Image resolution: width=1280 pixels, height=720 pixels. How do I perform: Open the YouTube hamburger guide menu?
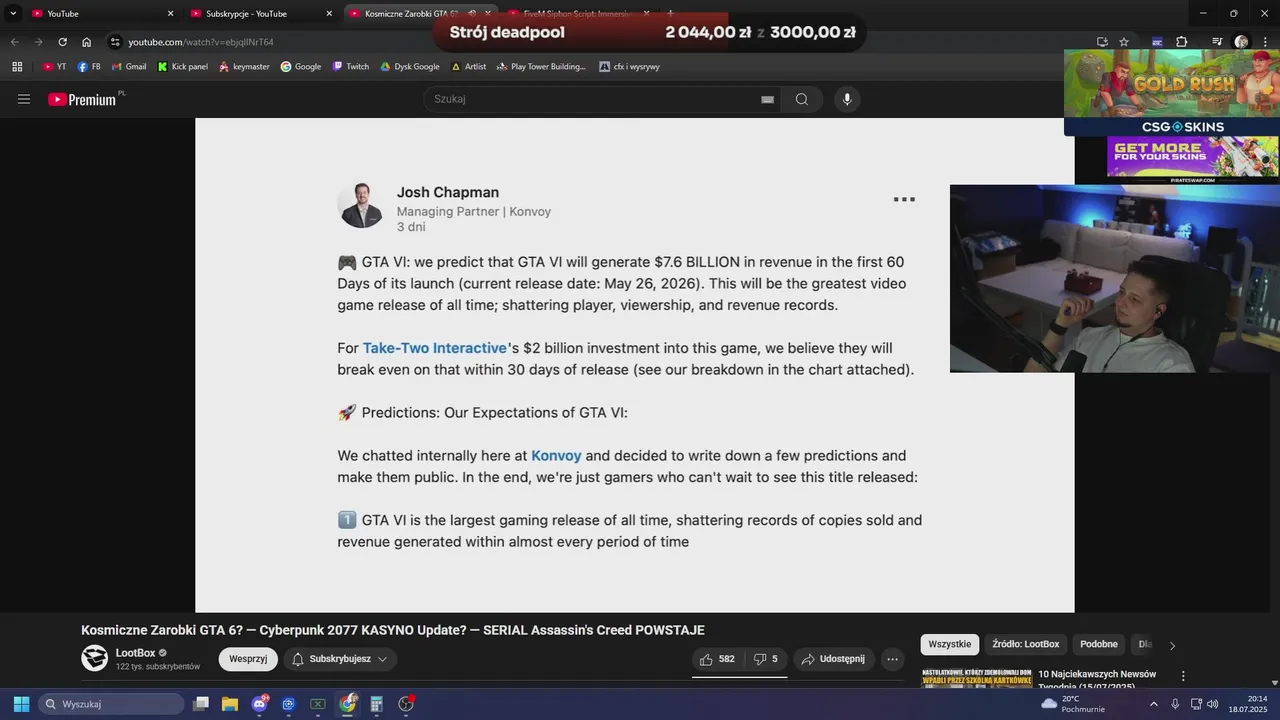24,99
